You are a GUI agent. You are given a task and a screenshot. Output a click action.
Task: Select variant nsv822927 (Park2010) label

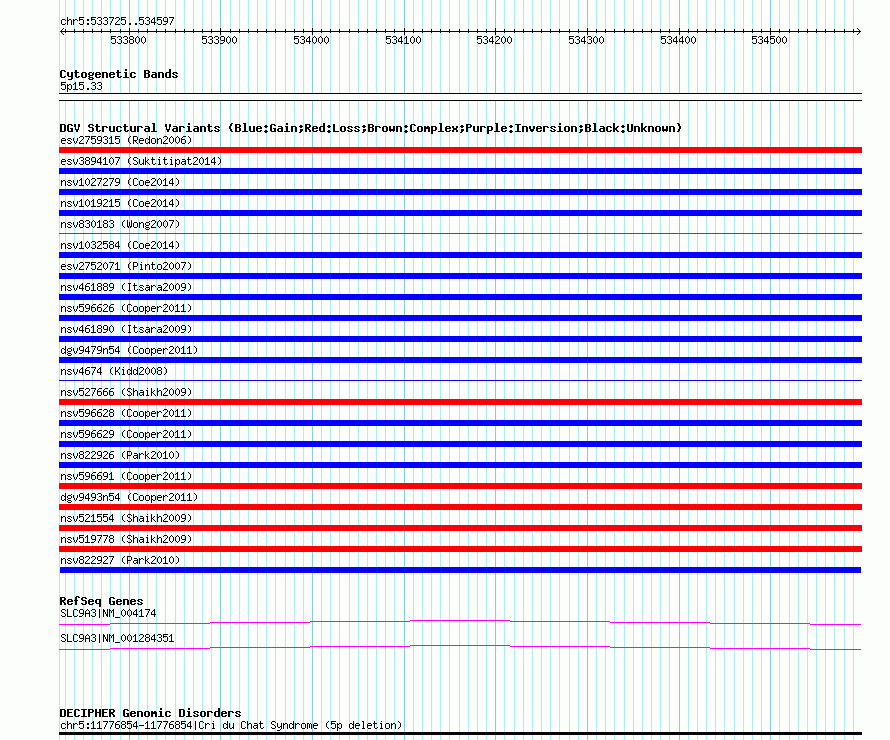[x=120, y=560]
